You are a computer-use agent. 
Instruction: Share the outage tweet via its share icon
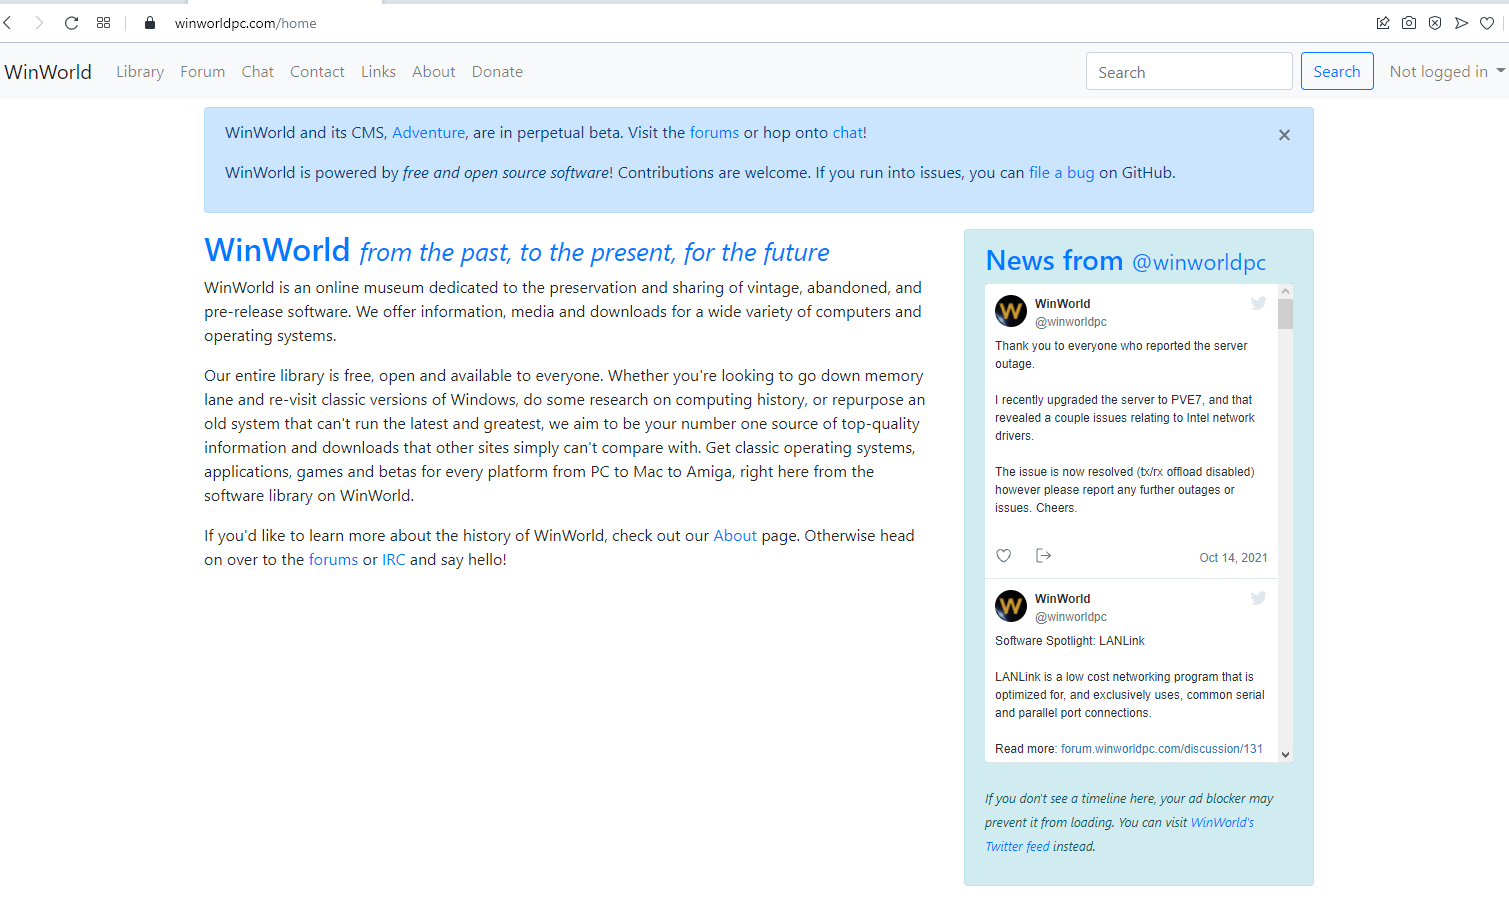click(1043, 555)
